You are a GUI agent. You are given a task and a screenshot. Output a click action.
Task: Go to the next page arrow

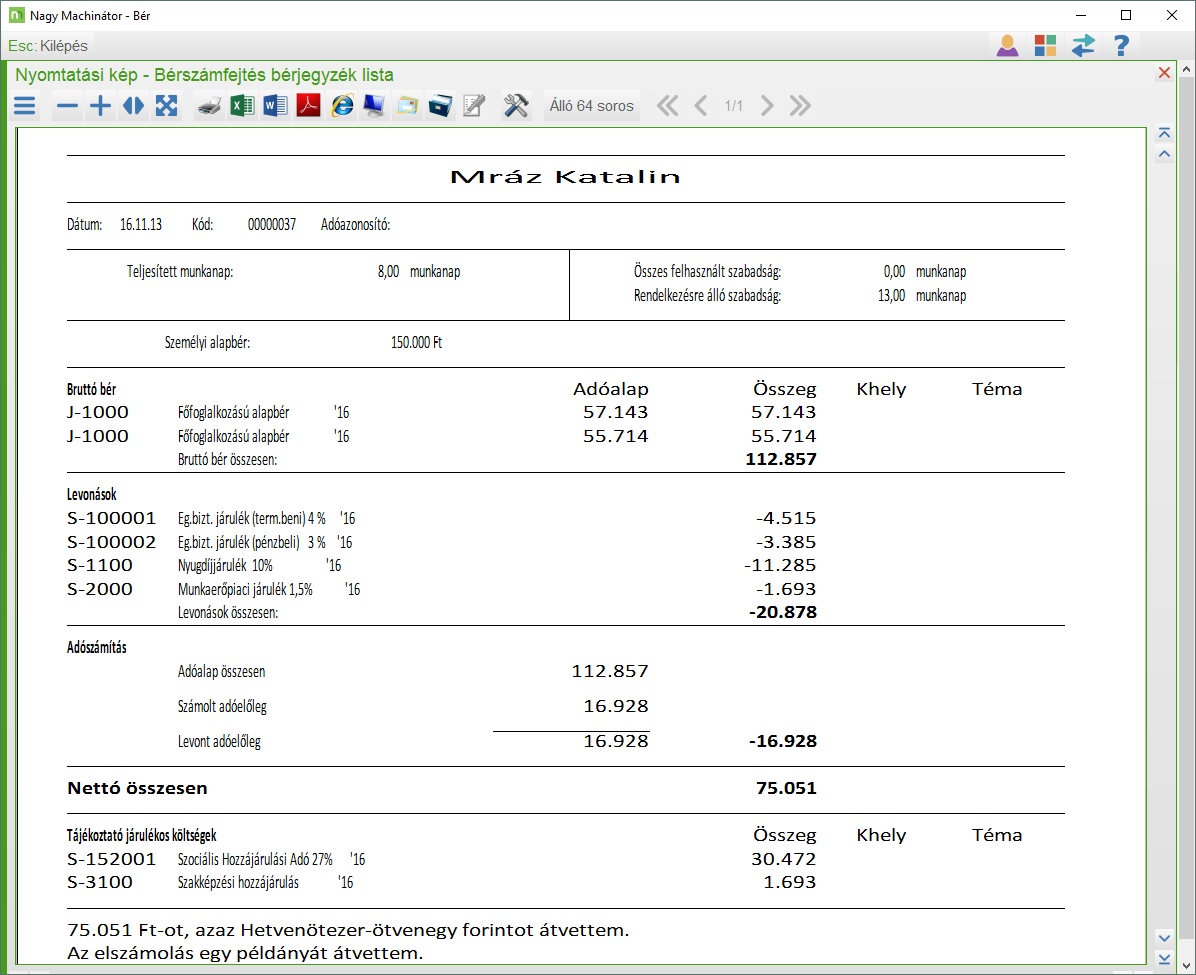[767, 106]
